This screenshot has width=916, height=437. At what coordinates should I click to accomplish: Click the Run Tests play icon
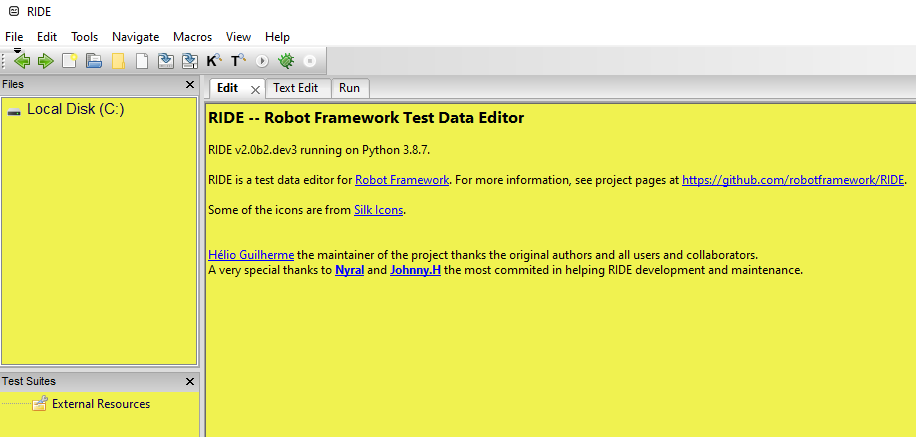pyautogui.click(x=262, y=61)
